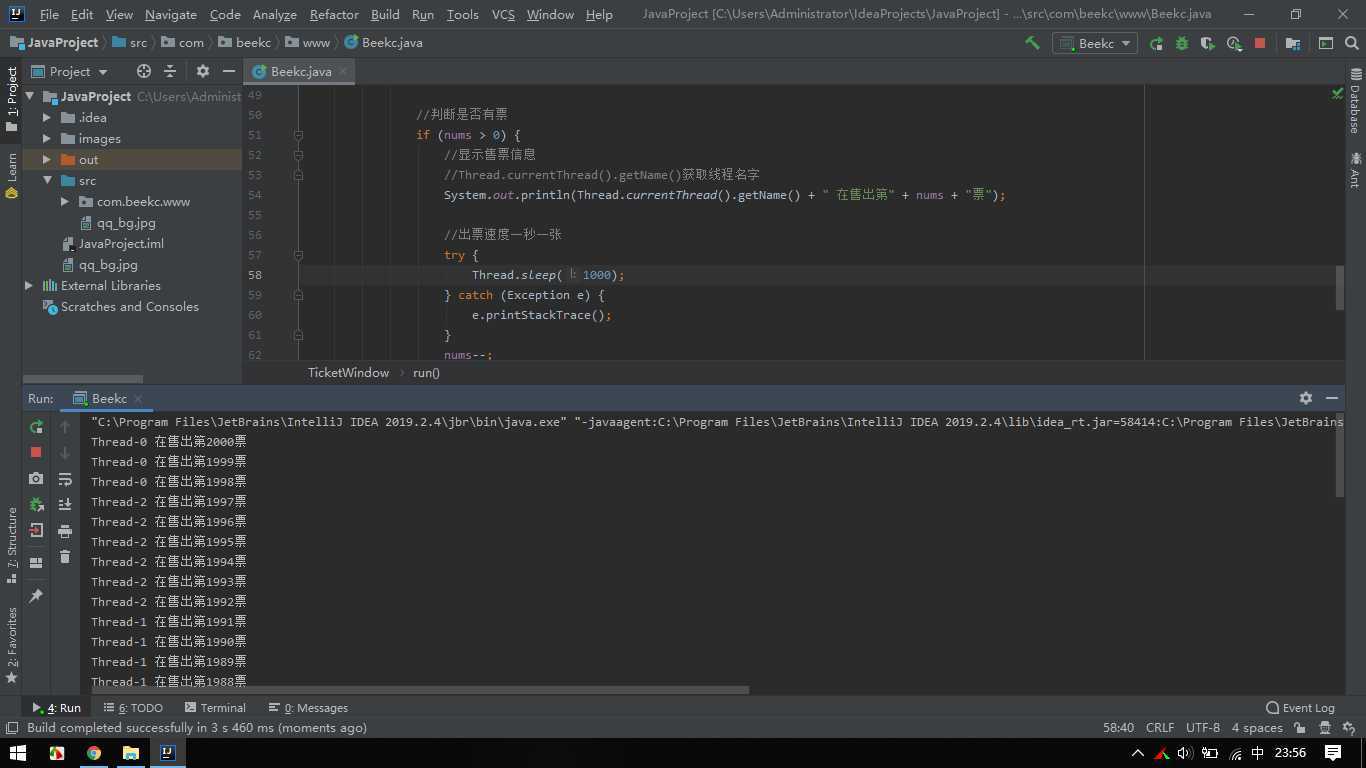Print console output with printer icon
This screenshot has width=1366, height=768.
click(x=65, y=531)
